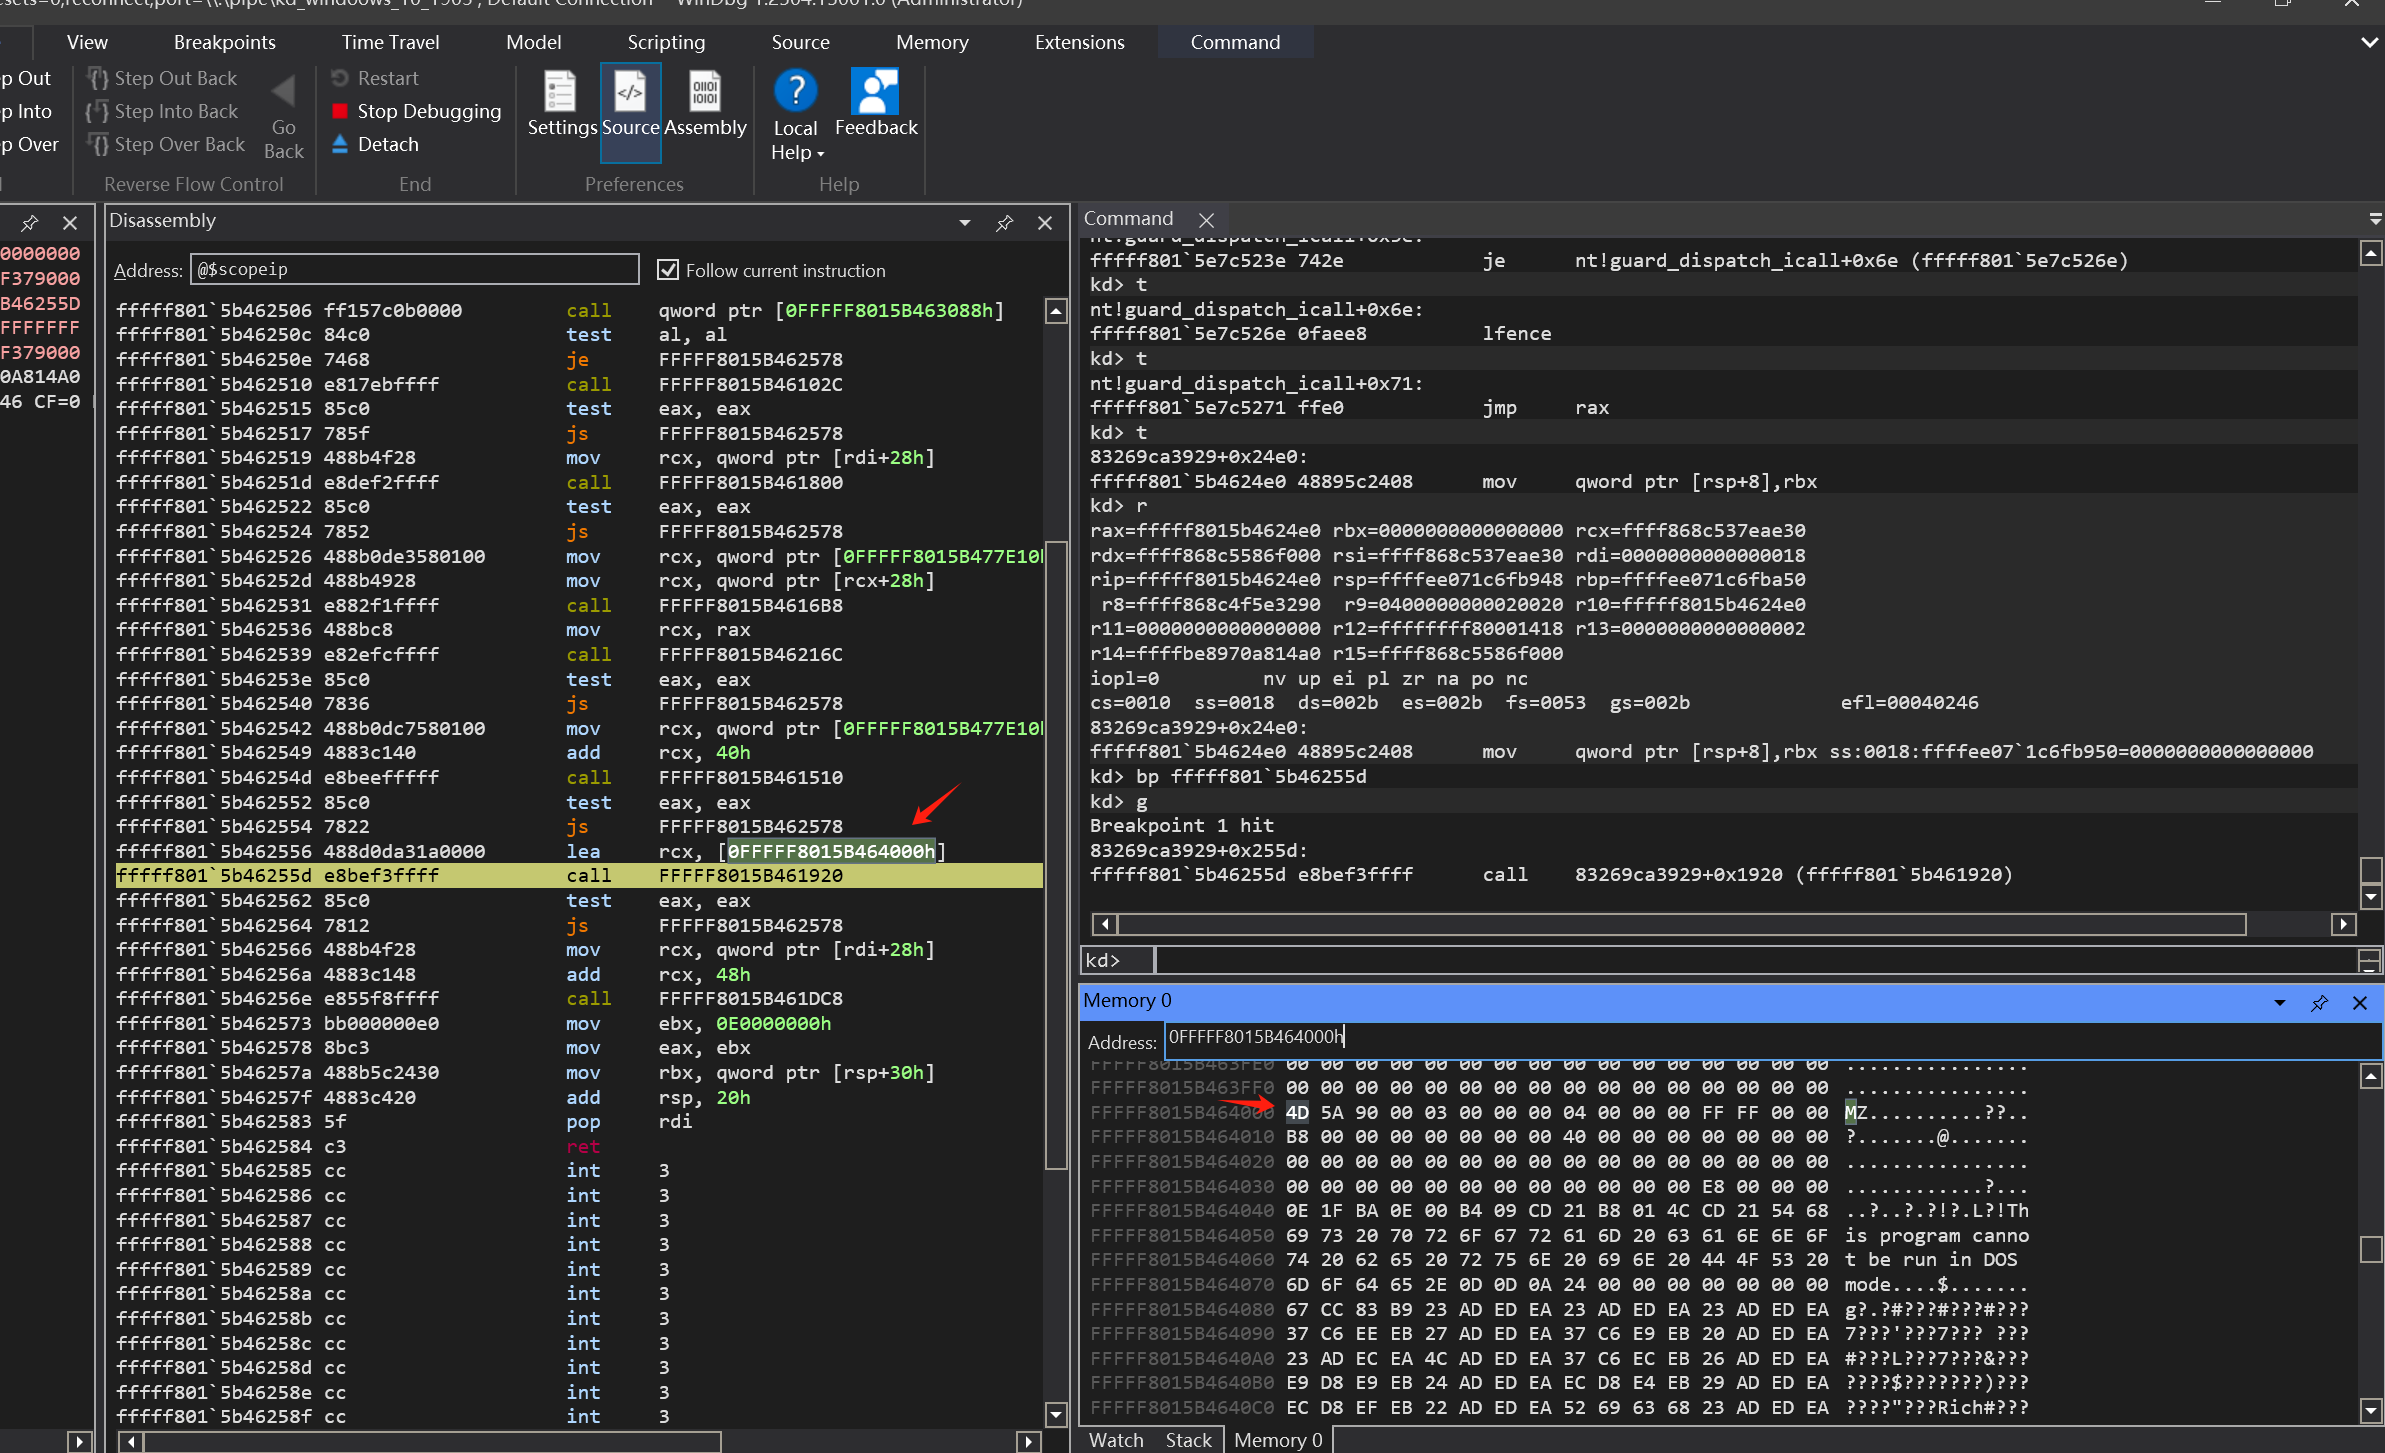2385x1453 pixels.
Task: Pin the Disassembly window
Action: pyautogui.click(x=1005, y=223)
